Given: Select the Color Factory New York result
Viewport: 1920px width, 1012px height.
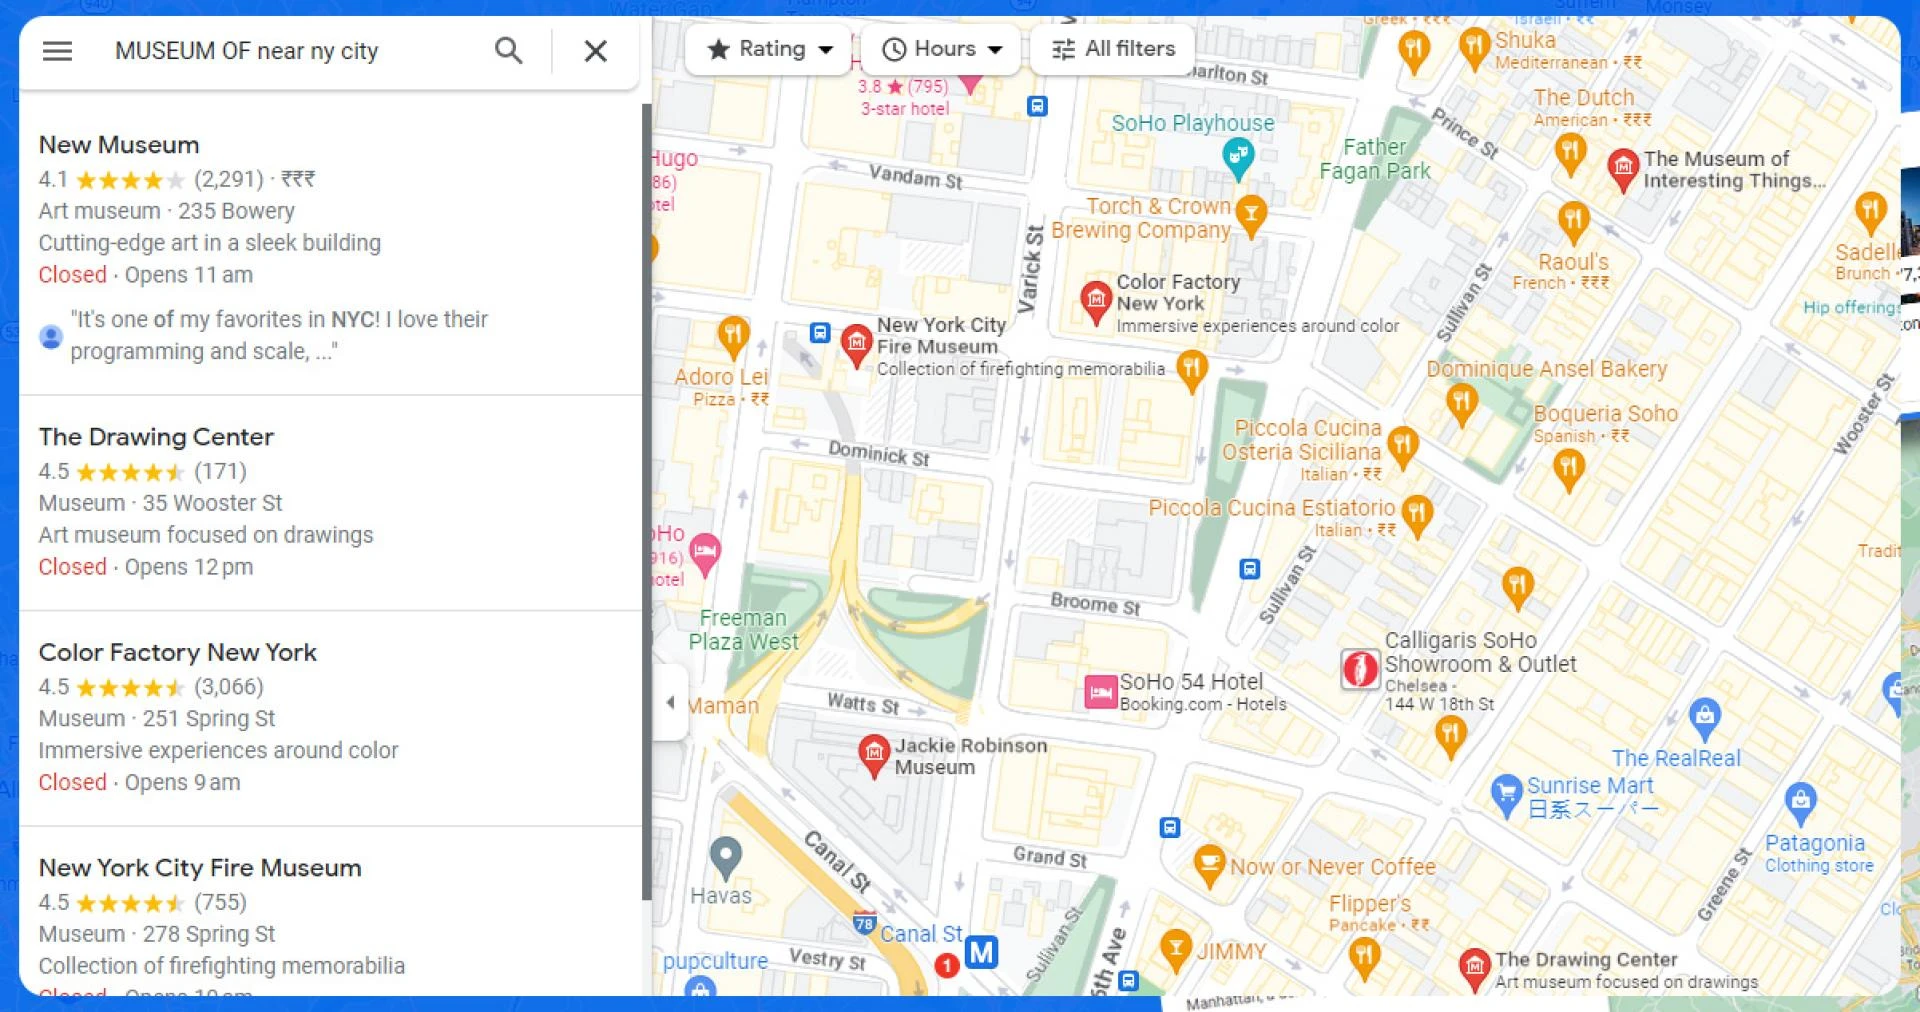Looking at the screenshot, I should (x=177, y=652).
